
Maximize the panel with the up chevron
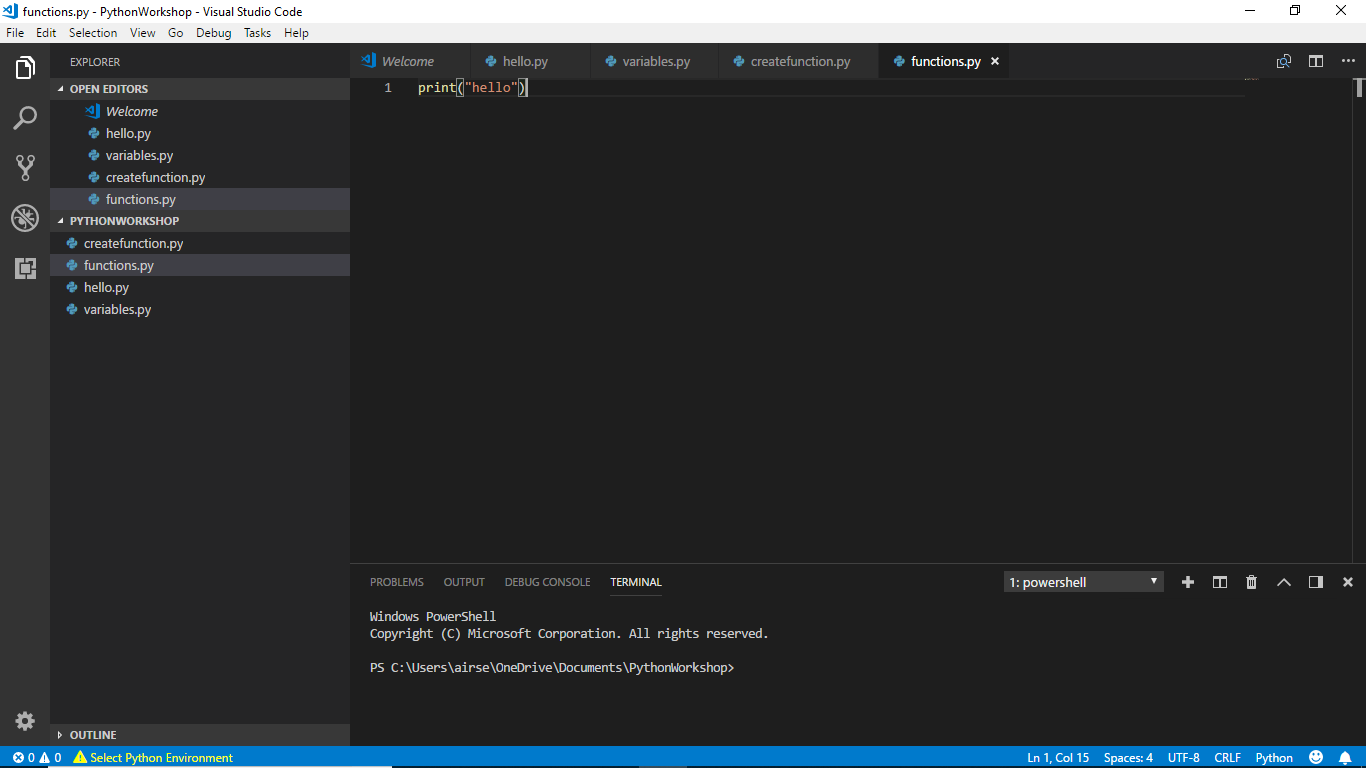[x=1284, y=582]
